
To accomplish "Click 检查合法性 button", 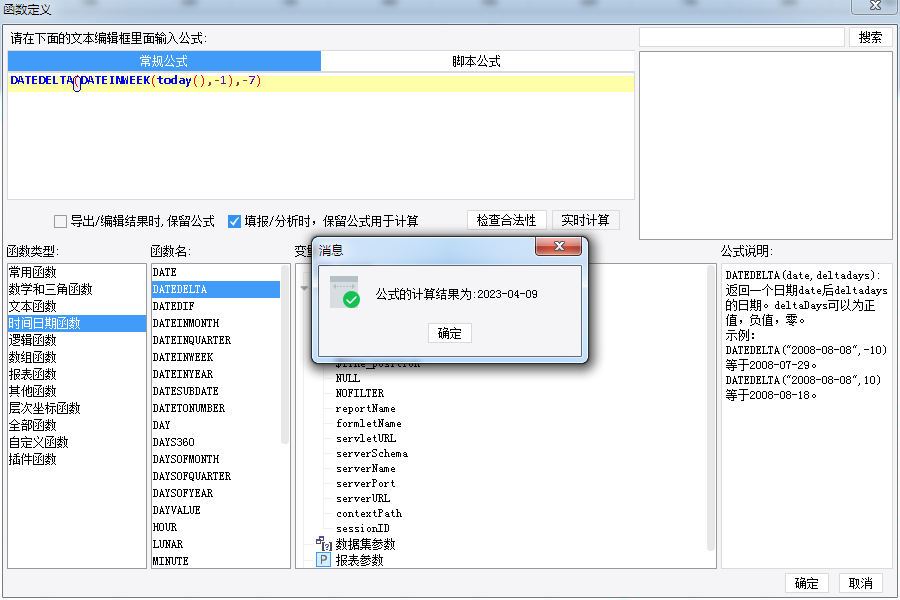I will click(506, 220).
